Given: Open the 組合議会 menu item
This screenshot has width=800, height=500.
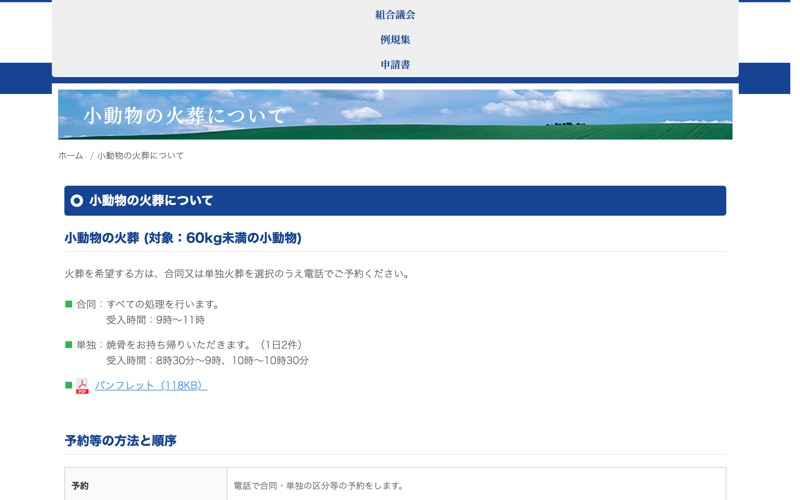Looking at the screenshot, I should click(x=395, y=15).
